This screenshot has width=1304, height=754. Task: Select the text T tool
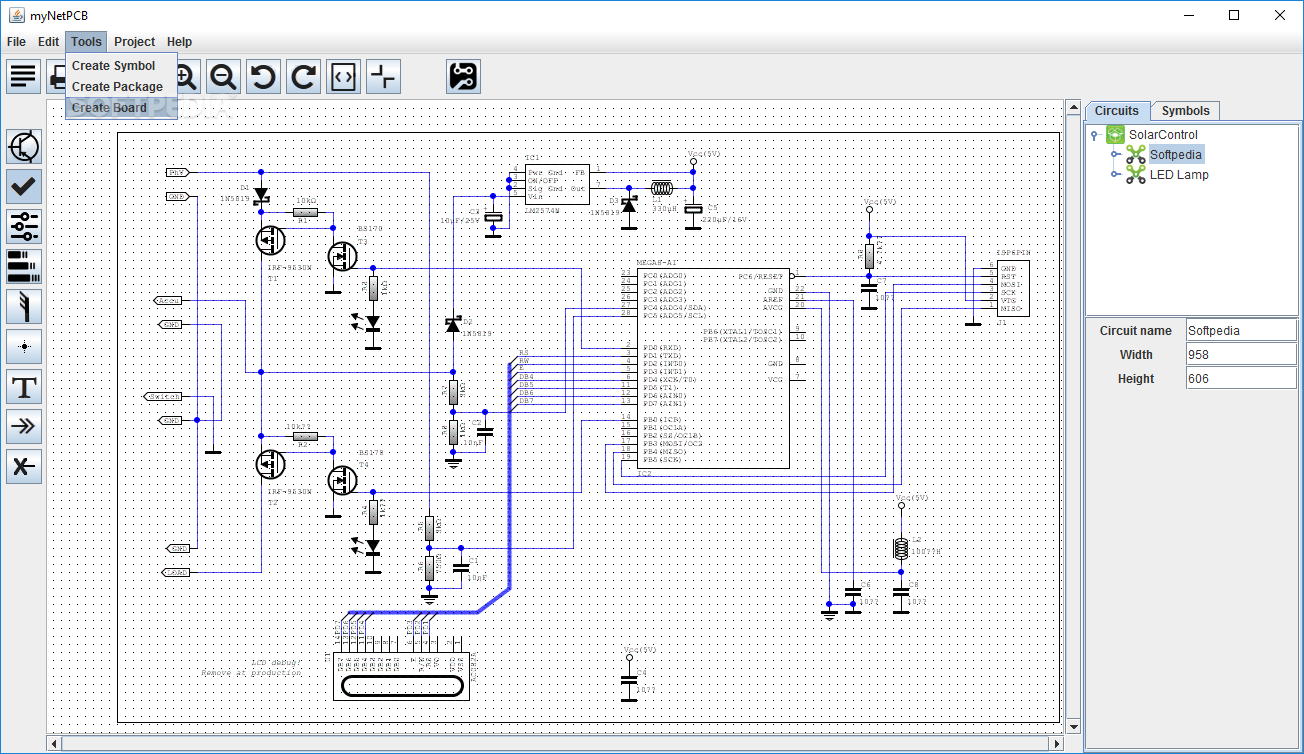click(24, 386)
